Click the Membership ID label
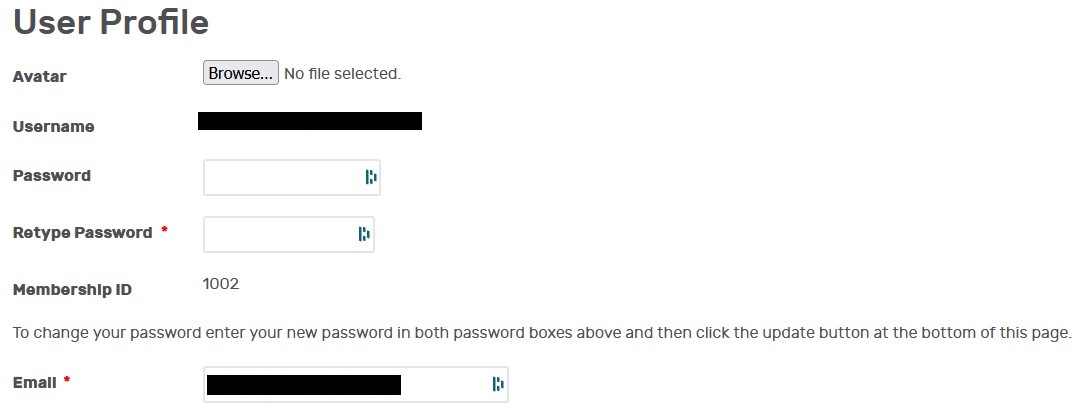This screenshot has height=409, width=1078. pyautogui.click(x=72, y=290)
